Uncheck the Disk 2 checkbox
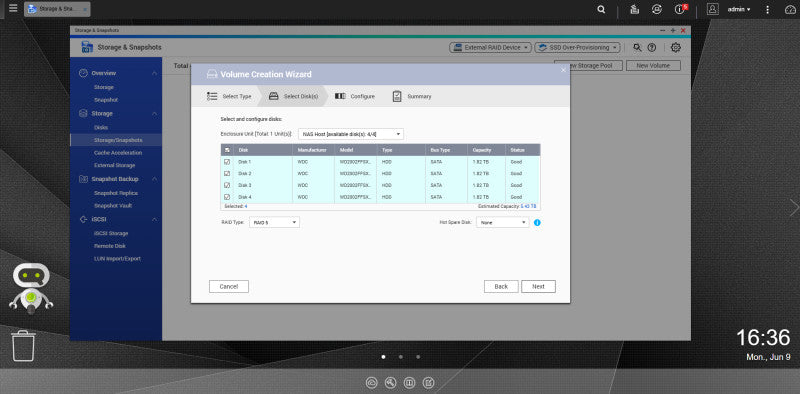 tap(227, 174)
